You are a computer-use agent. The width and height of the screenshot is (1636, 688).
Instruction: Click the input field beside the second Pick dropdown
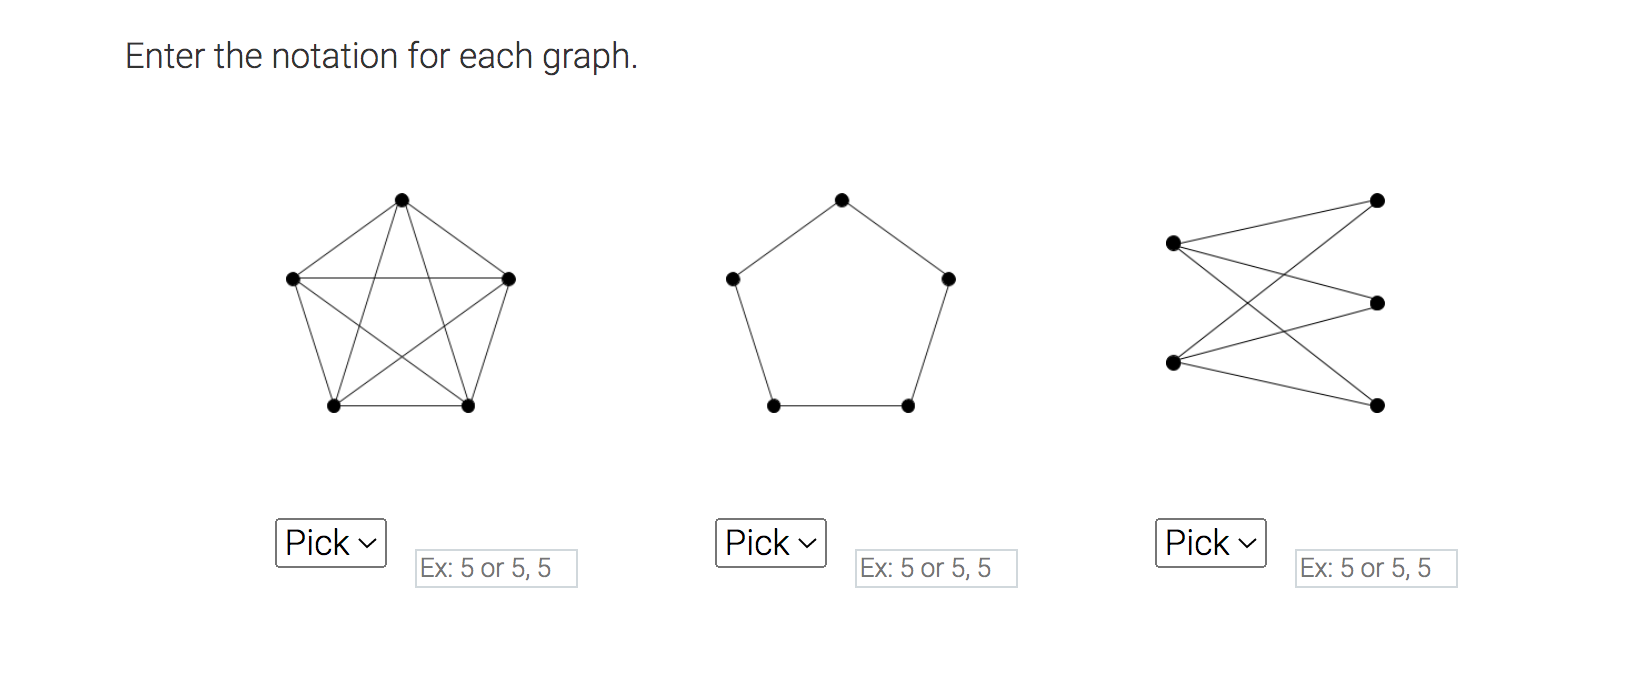(x=936, y=568)
